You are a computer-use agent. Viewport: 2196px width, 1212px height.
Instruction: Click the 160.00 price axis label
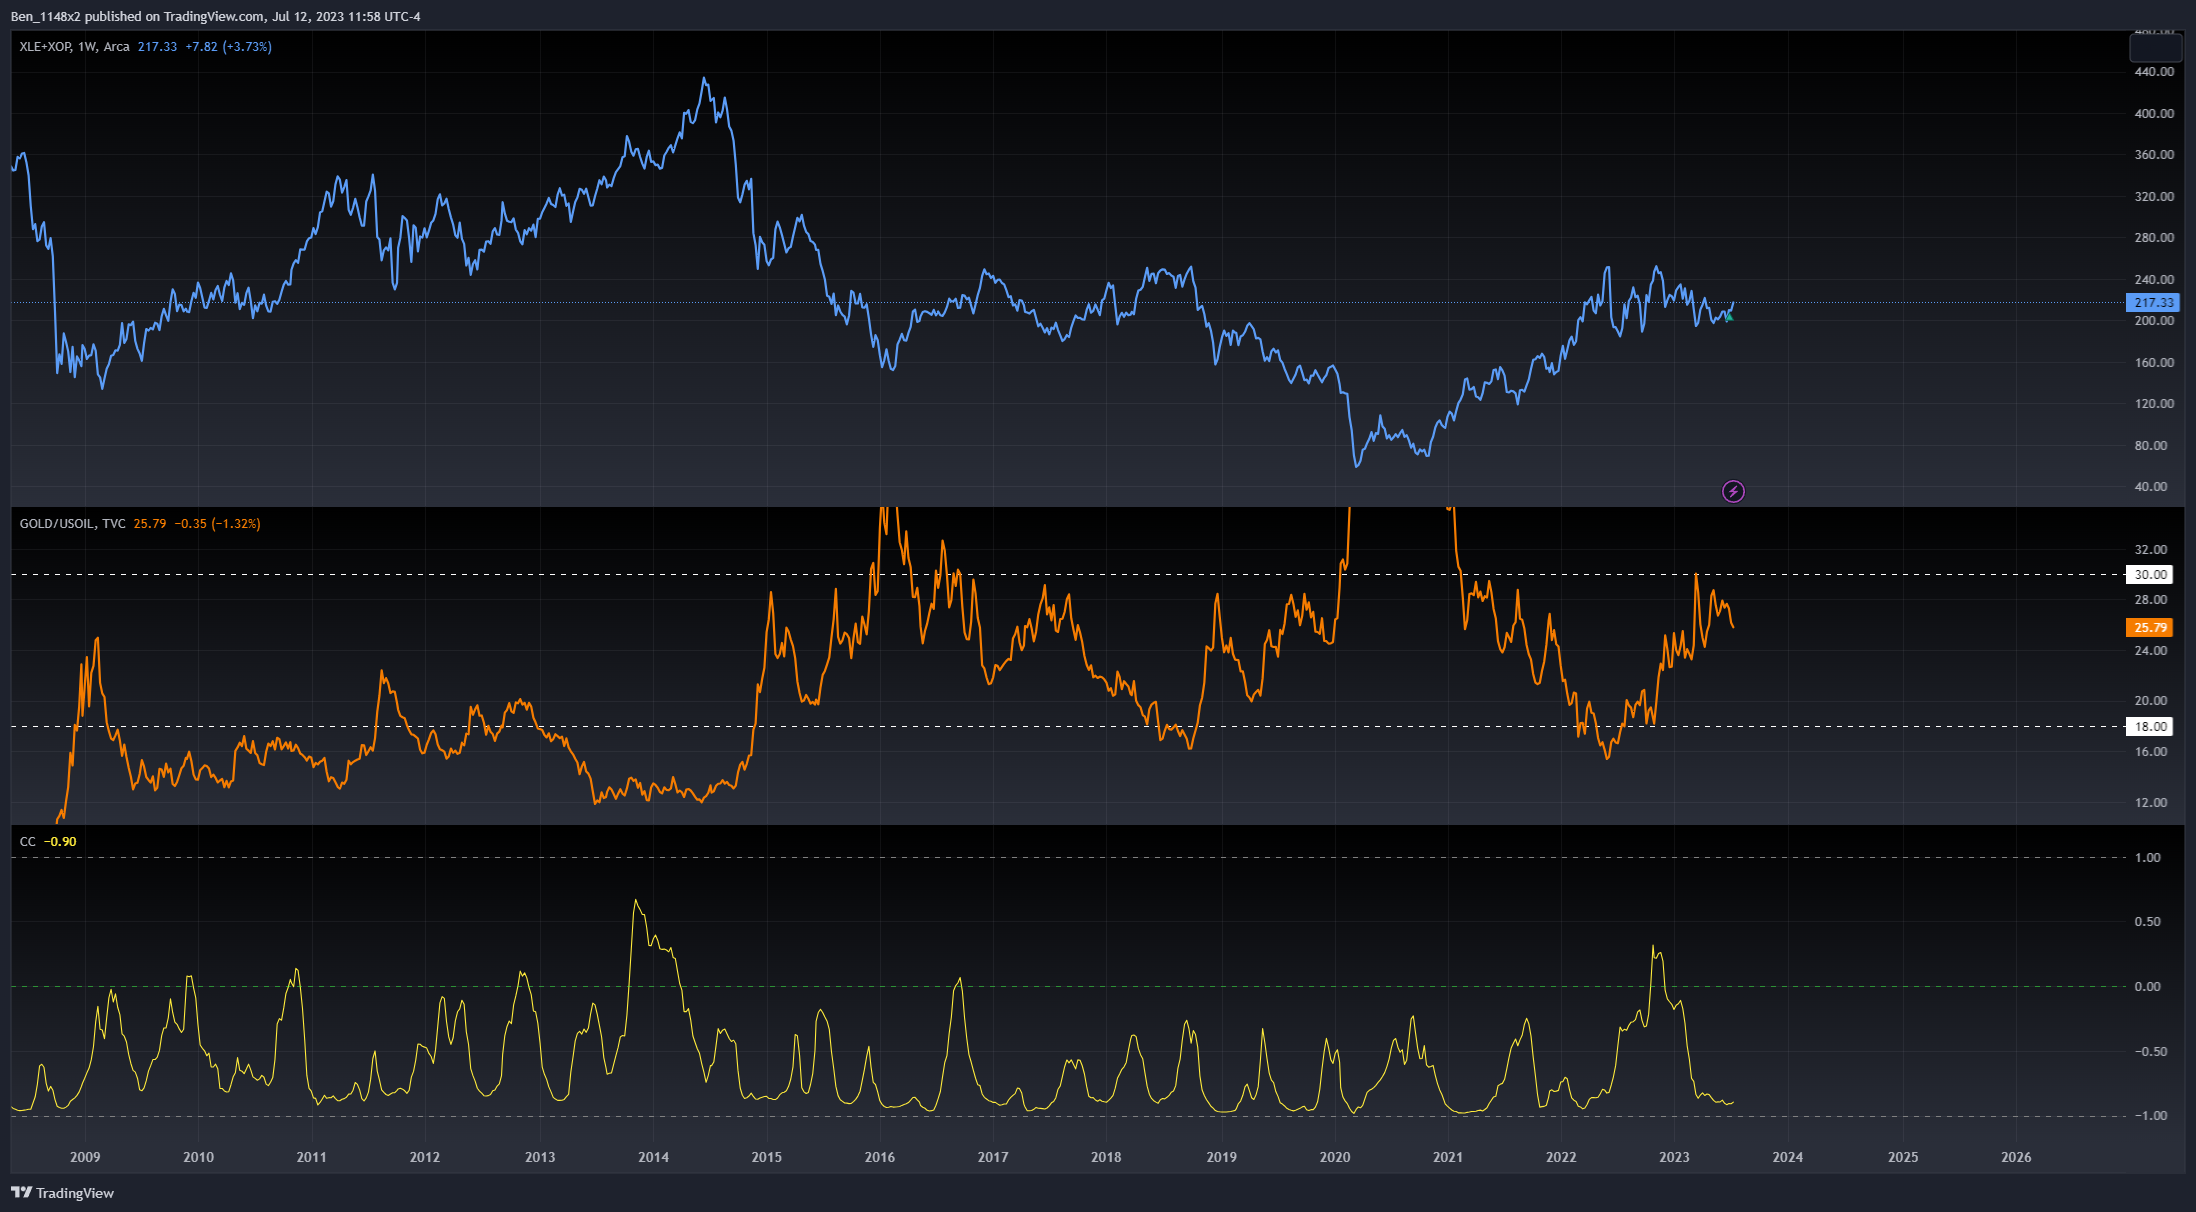click(x=2154, y=363)
